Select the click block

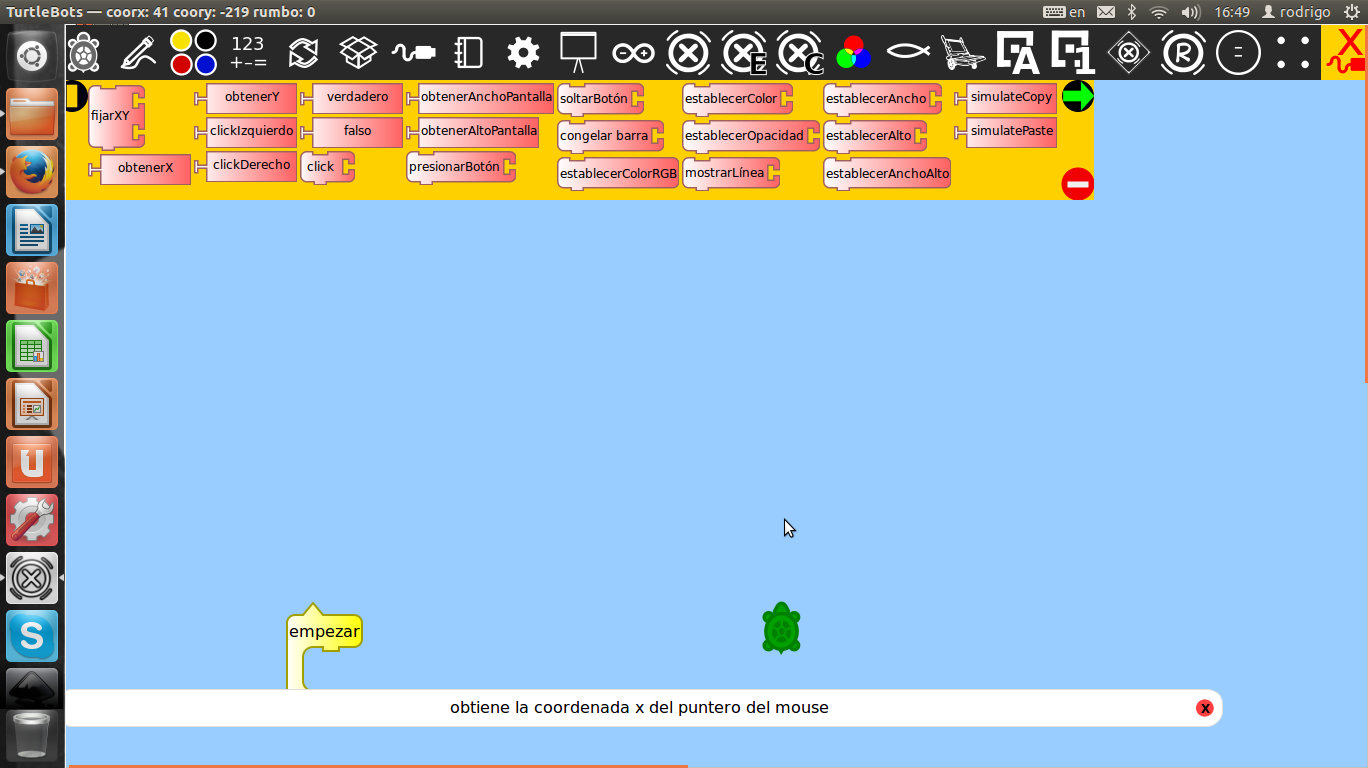tap(327, 167)
